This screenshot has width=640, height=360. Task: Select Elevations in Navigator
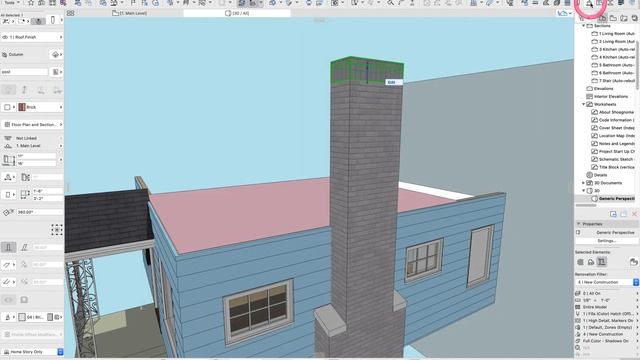tap(600, 89)
